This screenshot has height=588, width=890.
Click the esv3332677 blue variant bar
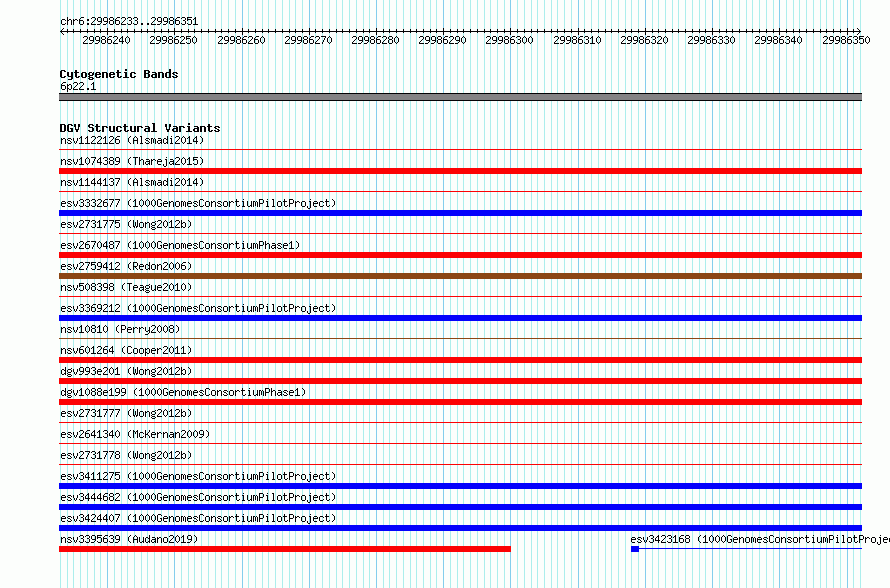[460, 213]
